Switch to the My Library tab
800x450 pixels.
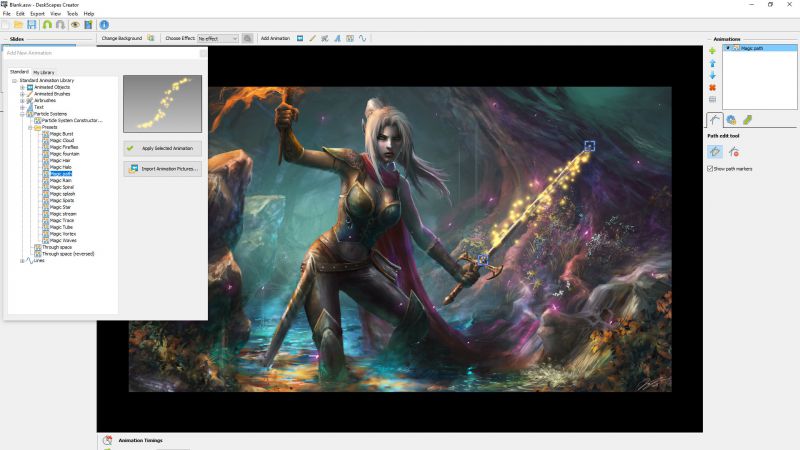tap(44, 72)
